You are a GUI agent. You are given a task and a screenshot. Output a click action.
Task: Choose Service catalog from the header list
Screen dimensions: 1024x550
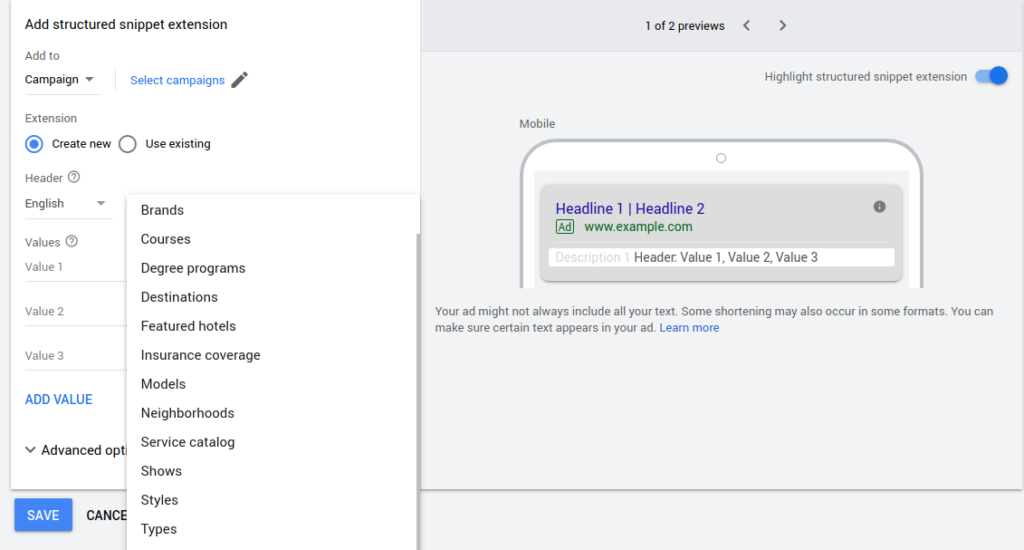pyautogui.click(x=188, y=442)
